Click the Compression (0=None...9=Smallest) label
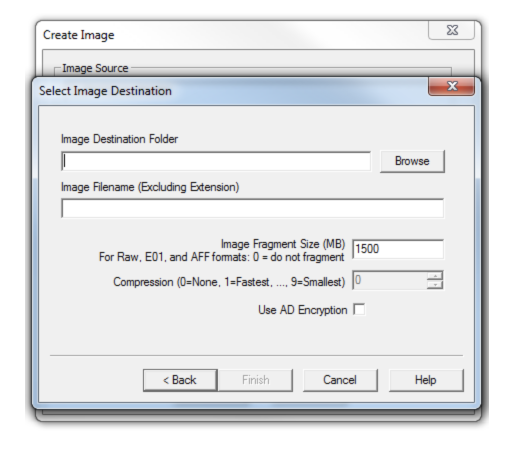This screenshot has width=514, height=452. (229, 282)
